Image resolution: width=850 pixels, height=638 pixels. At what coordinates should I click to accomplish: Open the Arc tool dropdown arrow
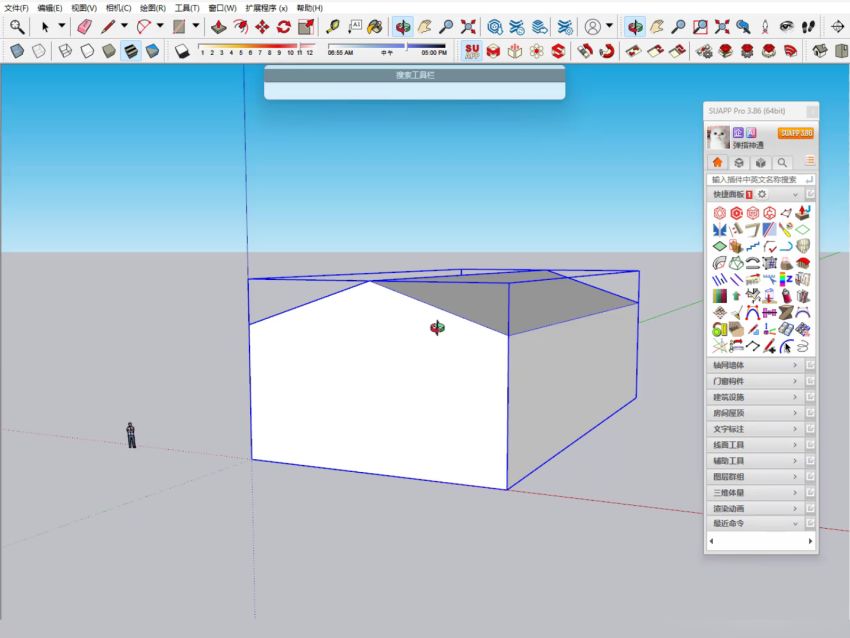click(160, 26)
